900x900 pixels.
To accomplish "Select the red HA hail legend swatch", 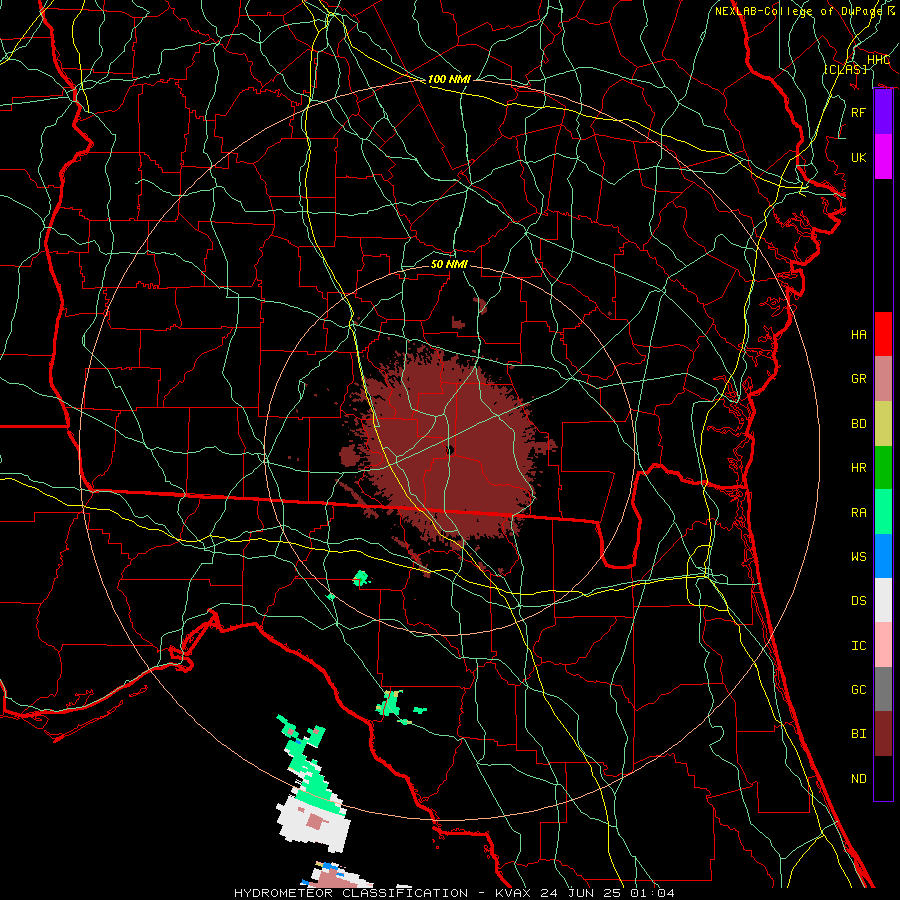I will click(883, 334).
